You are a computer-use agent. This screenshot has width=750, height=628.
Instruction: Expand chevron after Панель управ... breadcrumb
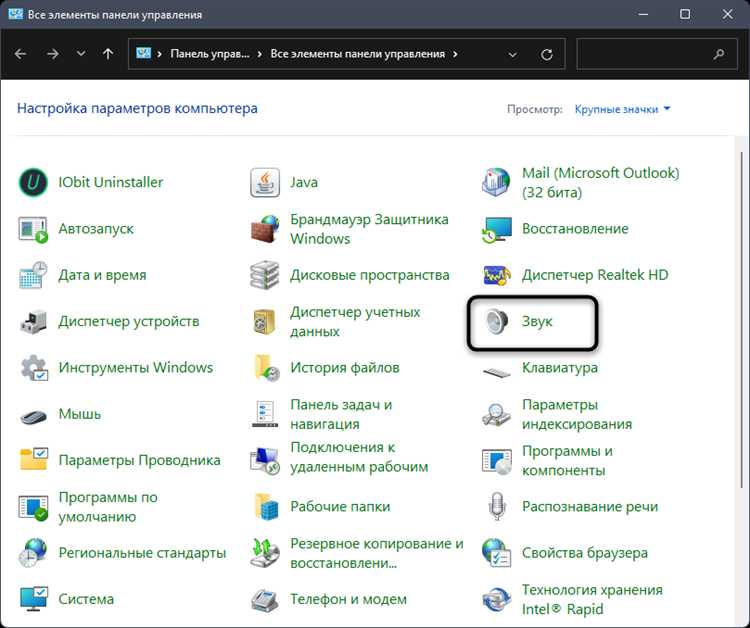tap(259, 54)
